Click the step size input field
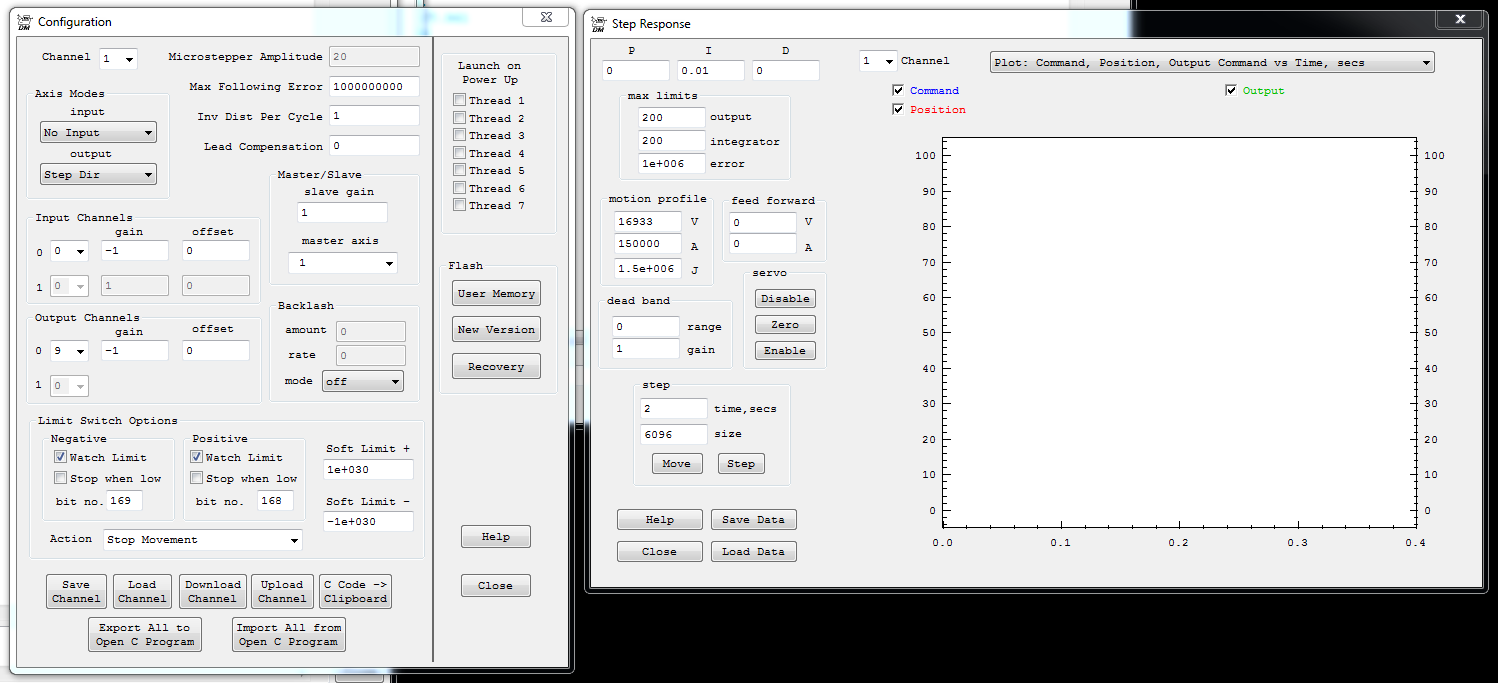Screen dimensions: 1498x683 [673, 434]
